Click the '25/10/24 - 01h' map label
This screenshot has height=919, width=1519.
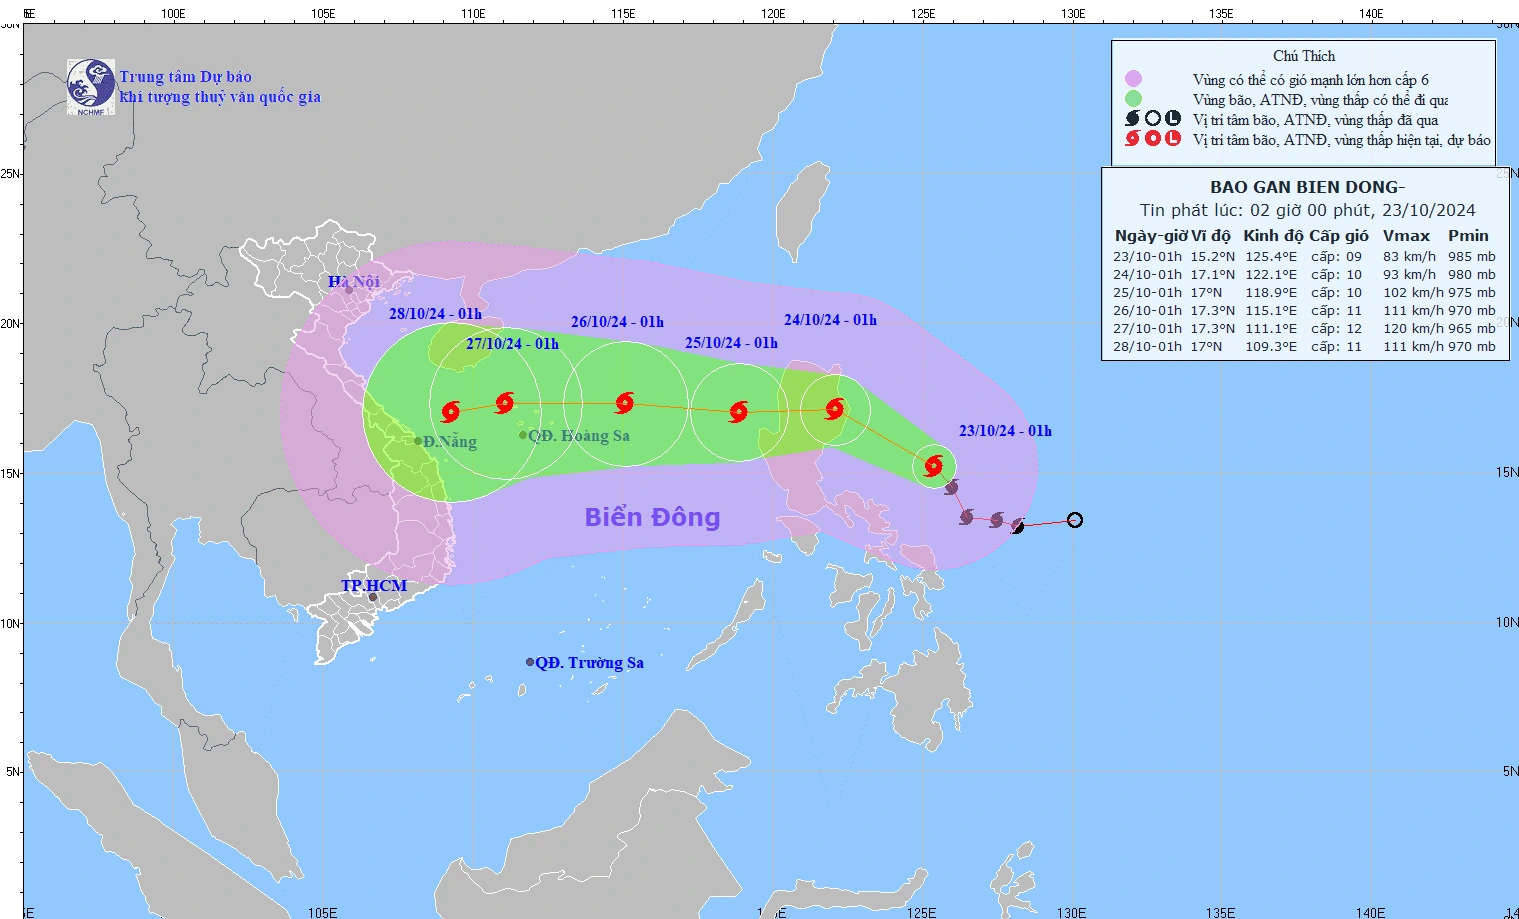click(731, 343)
